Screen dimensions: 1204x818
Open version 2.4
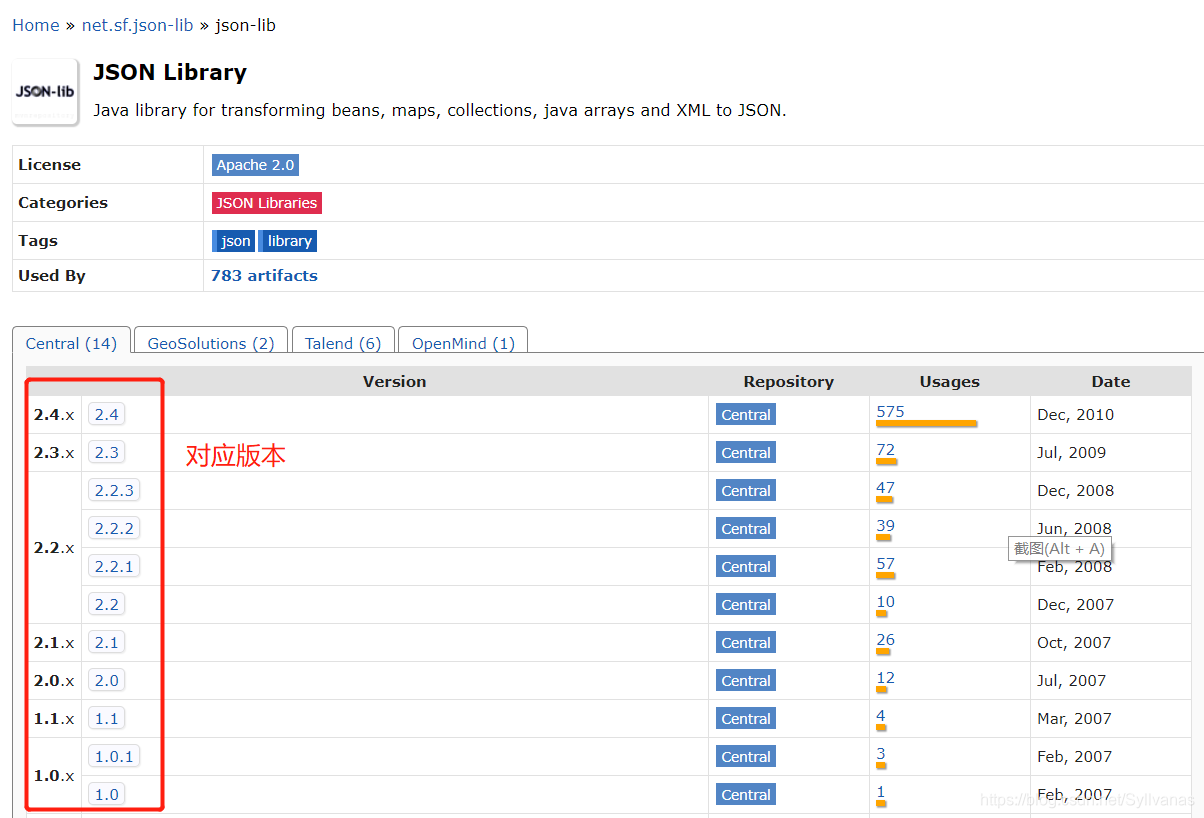106,414
